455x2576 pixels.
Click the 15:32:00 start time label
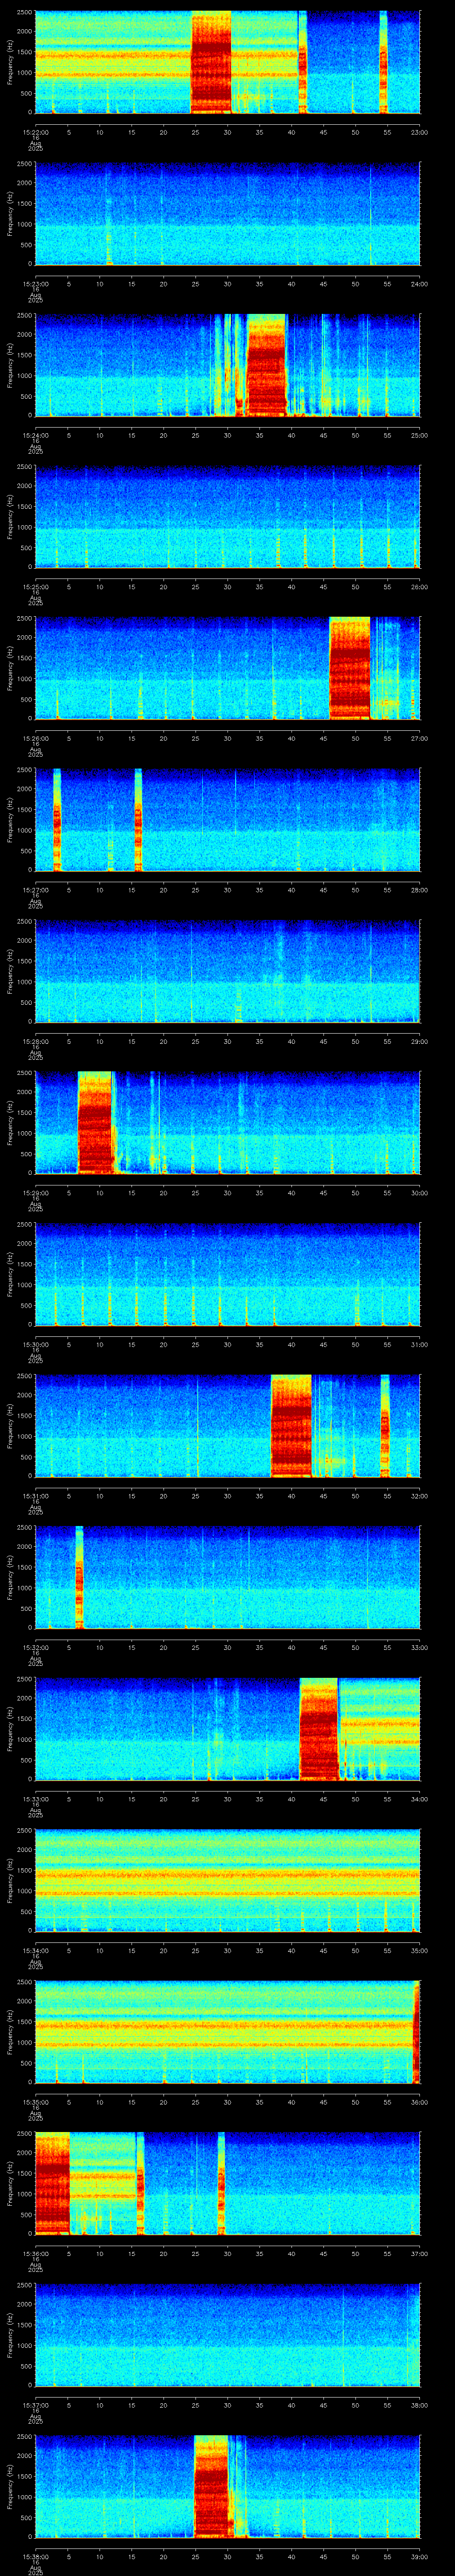pos(35,1647)
